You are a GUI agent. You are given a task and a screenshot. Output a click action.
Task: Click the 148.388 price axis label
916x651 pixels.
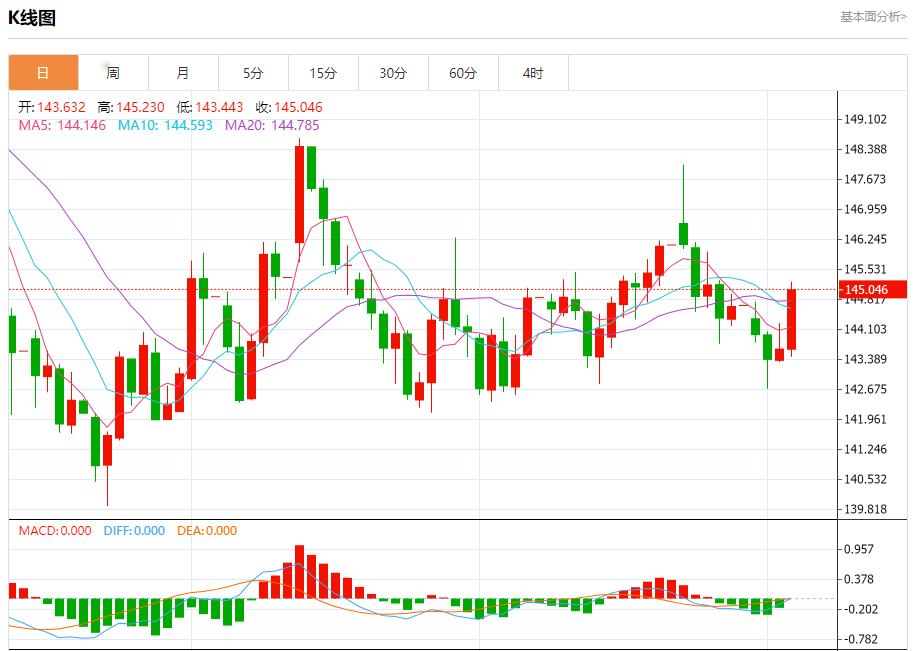865,149
